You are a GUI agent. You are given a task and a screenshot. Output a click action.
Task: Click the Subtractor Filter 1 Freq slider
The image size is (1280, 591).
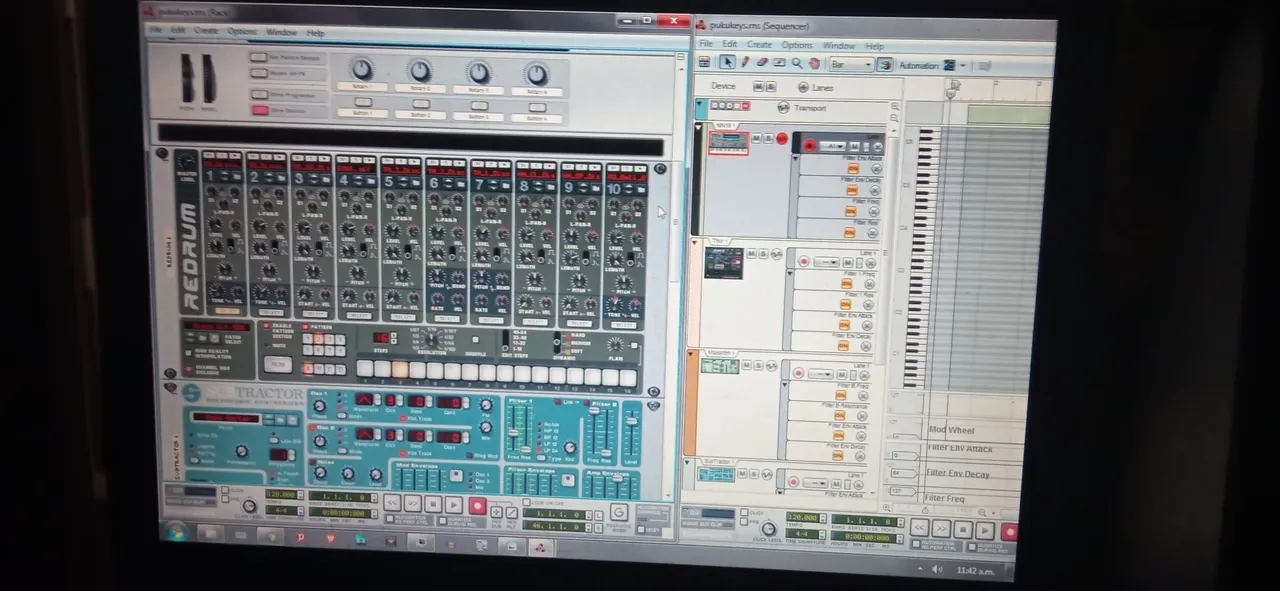[514, 433]
